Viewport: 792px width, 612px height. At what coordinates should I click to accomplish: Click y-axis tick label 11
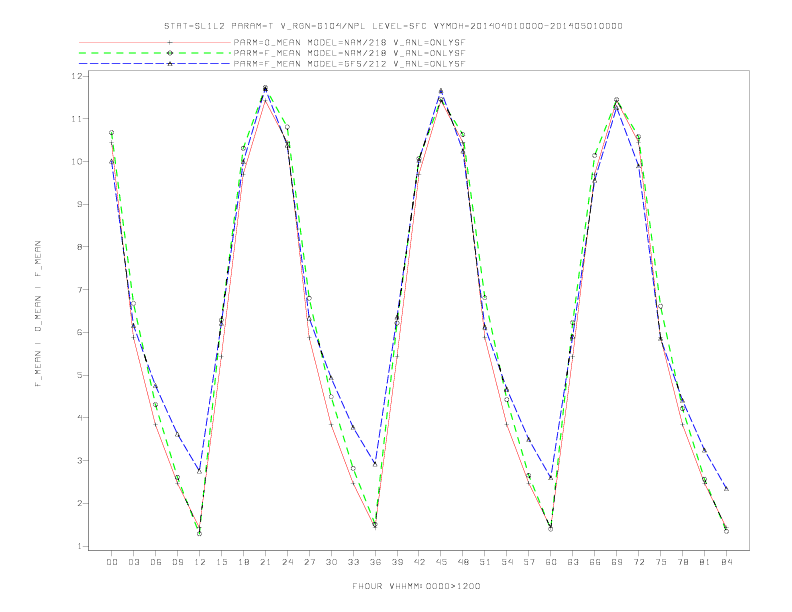click(77, 119)
